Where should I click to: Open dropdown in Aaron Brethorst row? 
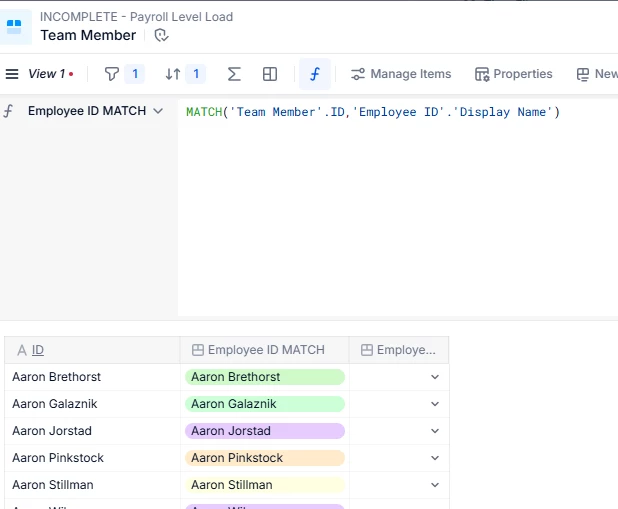435,377
